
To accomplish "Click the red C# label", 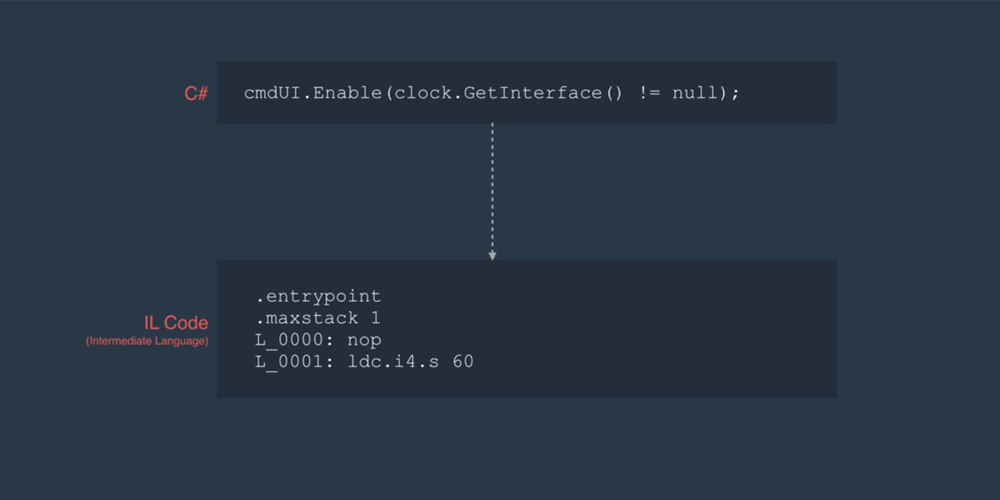I will coord(196,94).
